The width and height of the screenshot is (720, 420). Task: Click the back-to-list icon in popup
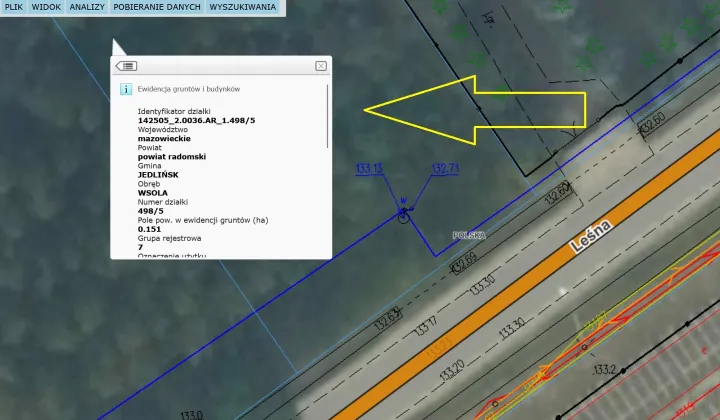pos(126,66)
